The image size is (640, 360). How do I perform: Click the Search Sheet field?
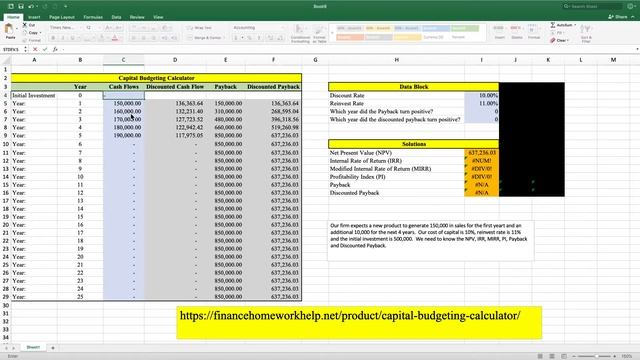592,7
